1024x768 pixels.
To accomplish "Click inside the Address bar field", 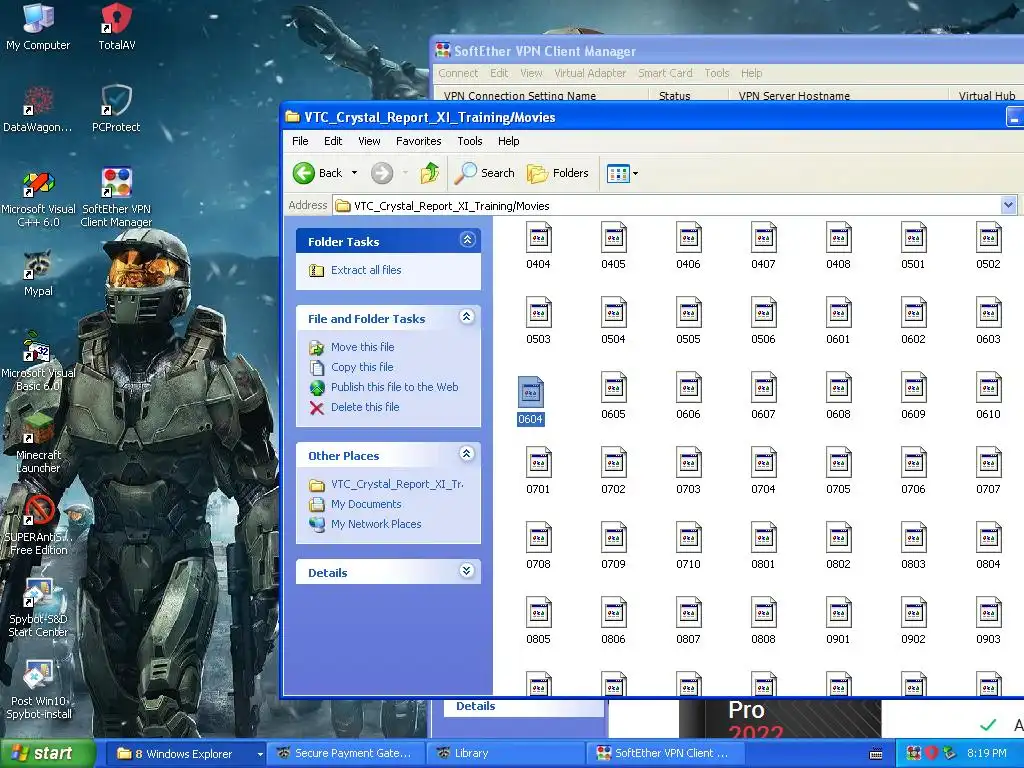I will [666, 206].
